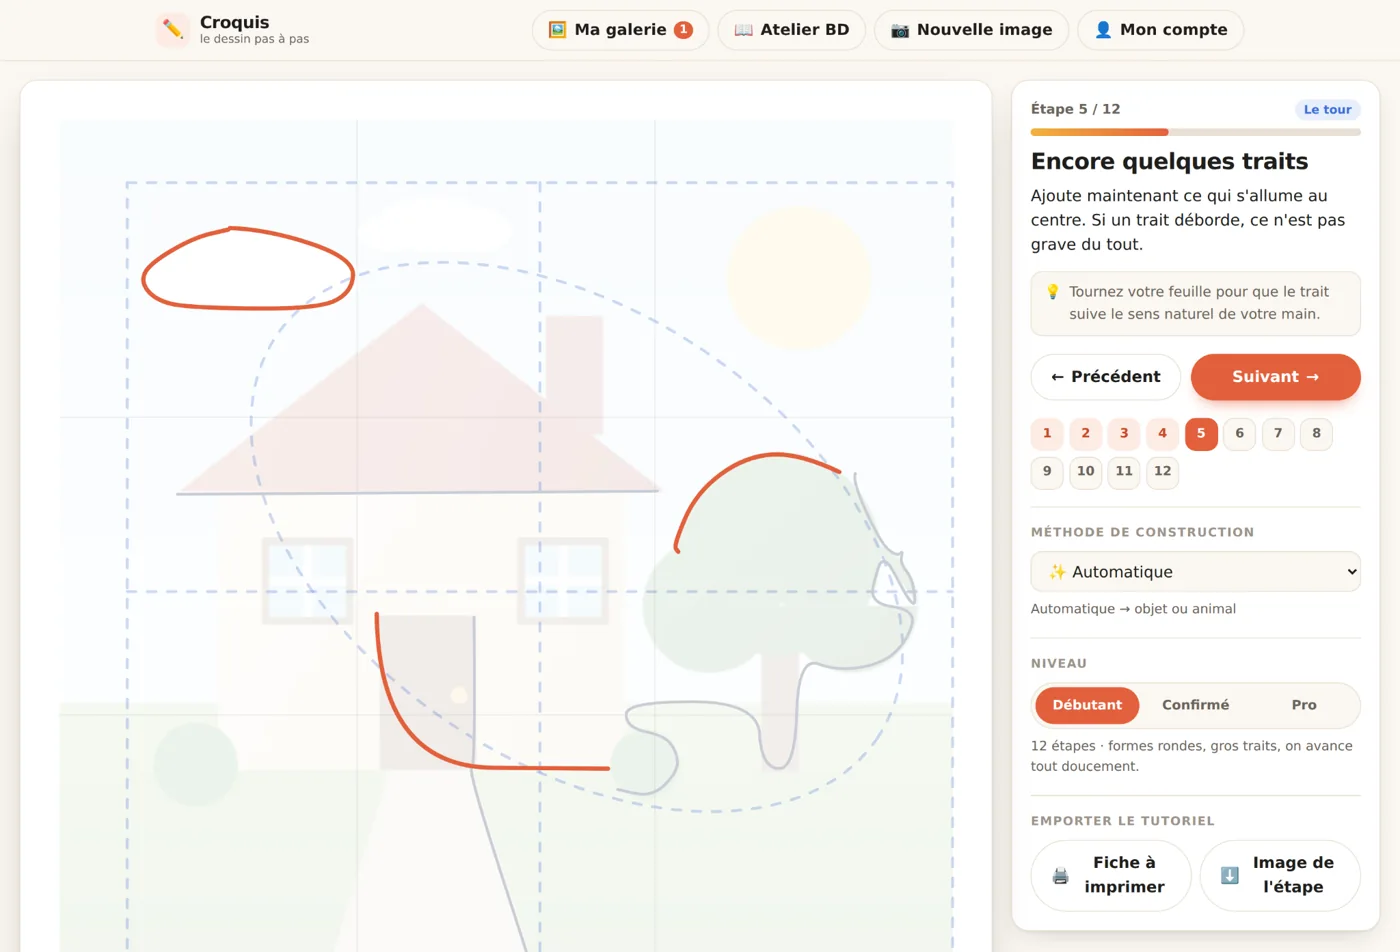
Task: Go back with the Précédent button
Action: 1105,377
